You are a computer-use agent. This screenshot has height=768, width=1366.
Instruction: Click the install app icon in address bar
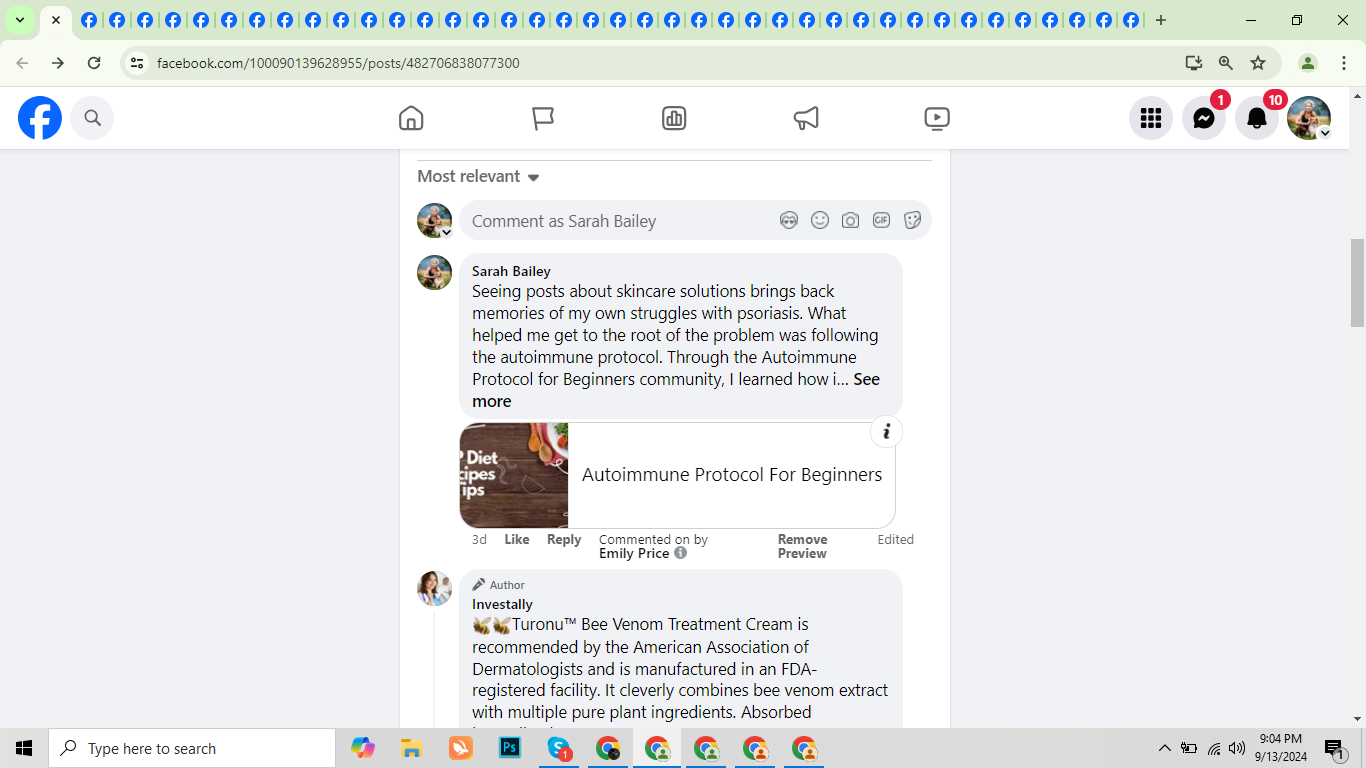tap(1193, 63)
